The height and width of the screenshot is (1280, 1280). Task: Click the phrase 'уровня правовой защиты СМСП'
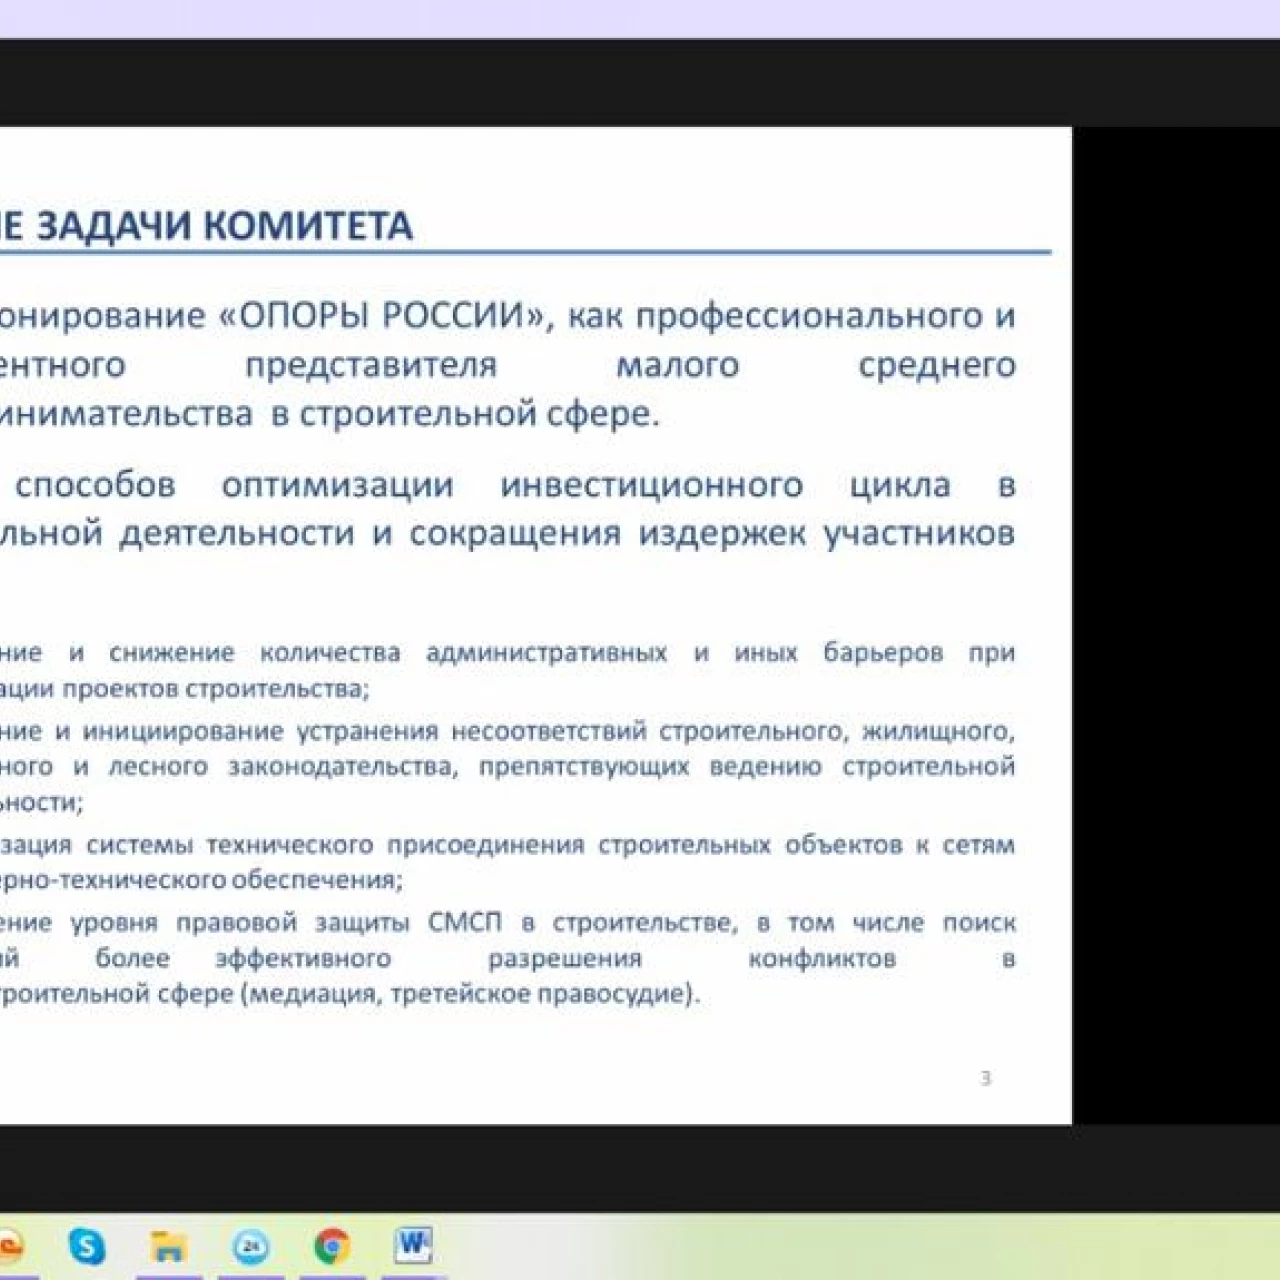tap(287, 923)
